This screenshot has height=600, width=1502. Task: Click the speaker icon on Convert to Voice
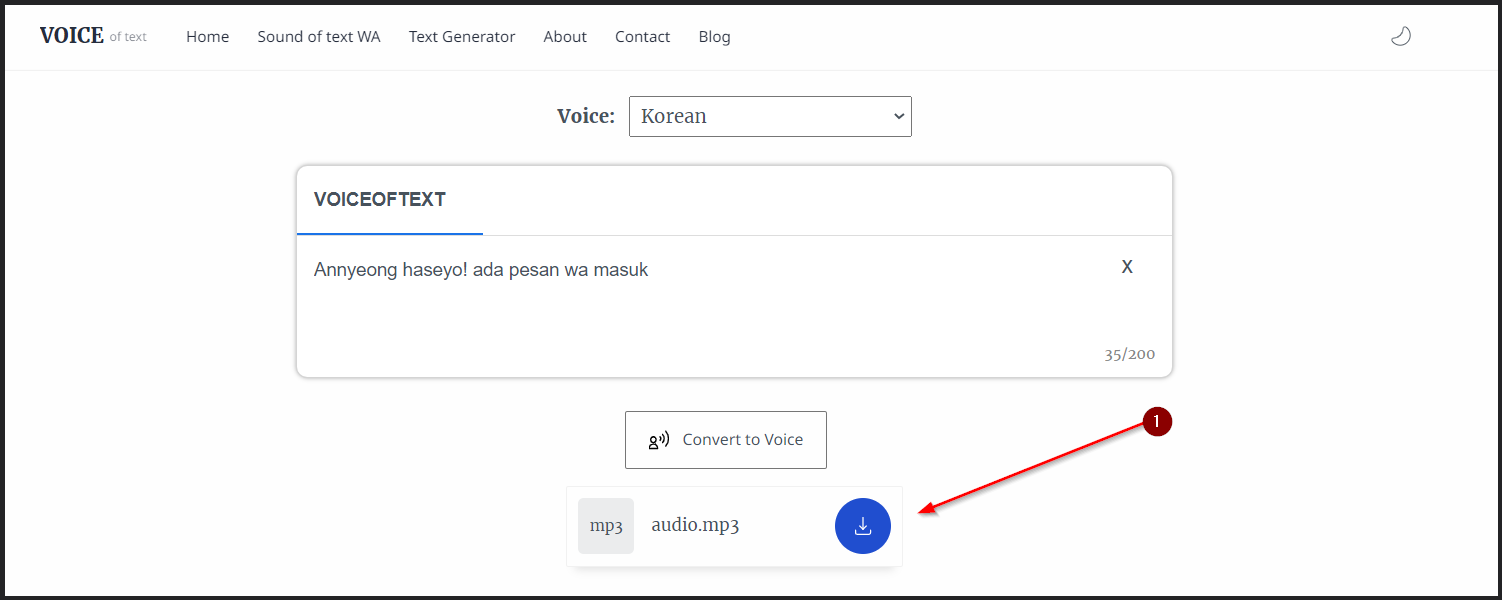658,439
